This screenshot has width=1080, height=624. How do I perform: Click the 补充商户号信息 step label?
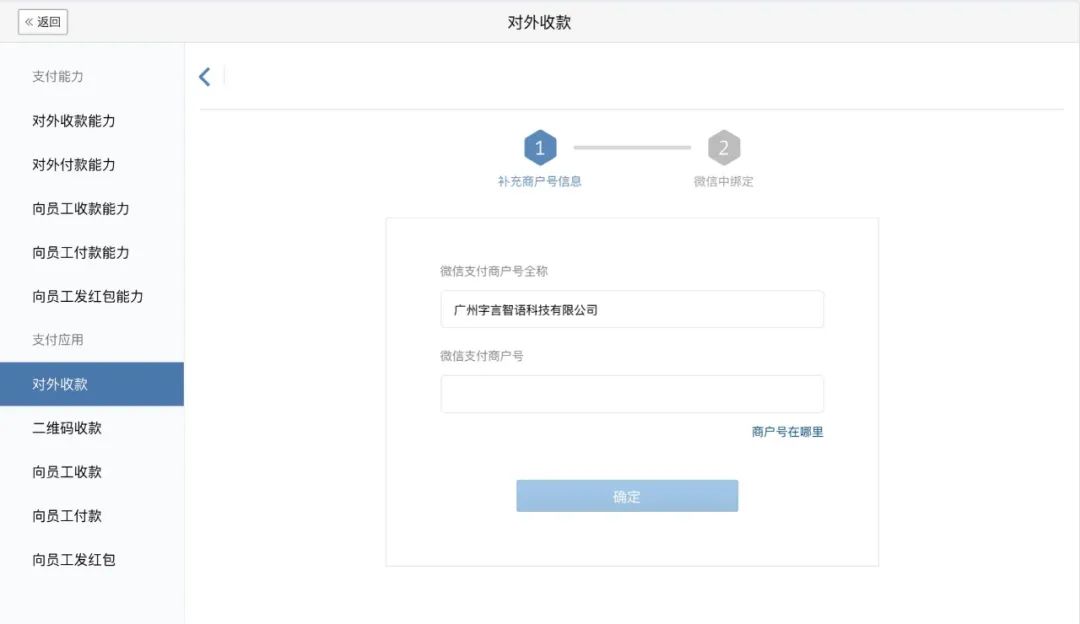540,182
